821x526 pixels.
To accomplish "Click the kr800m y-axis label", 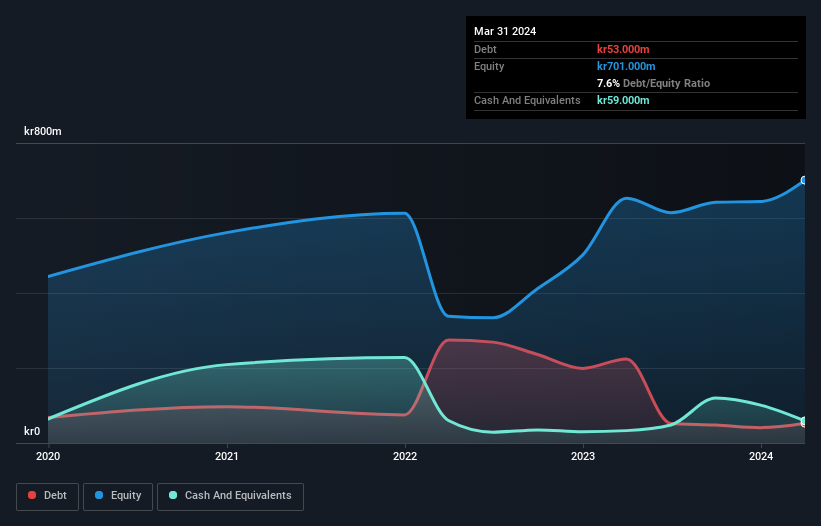I will [43, 131].
